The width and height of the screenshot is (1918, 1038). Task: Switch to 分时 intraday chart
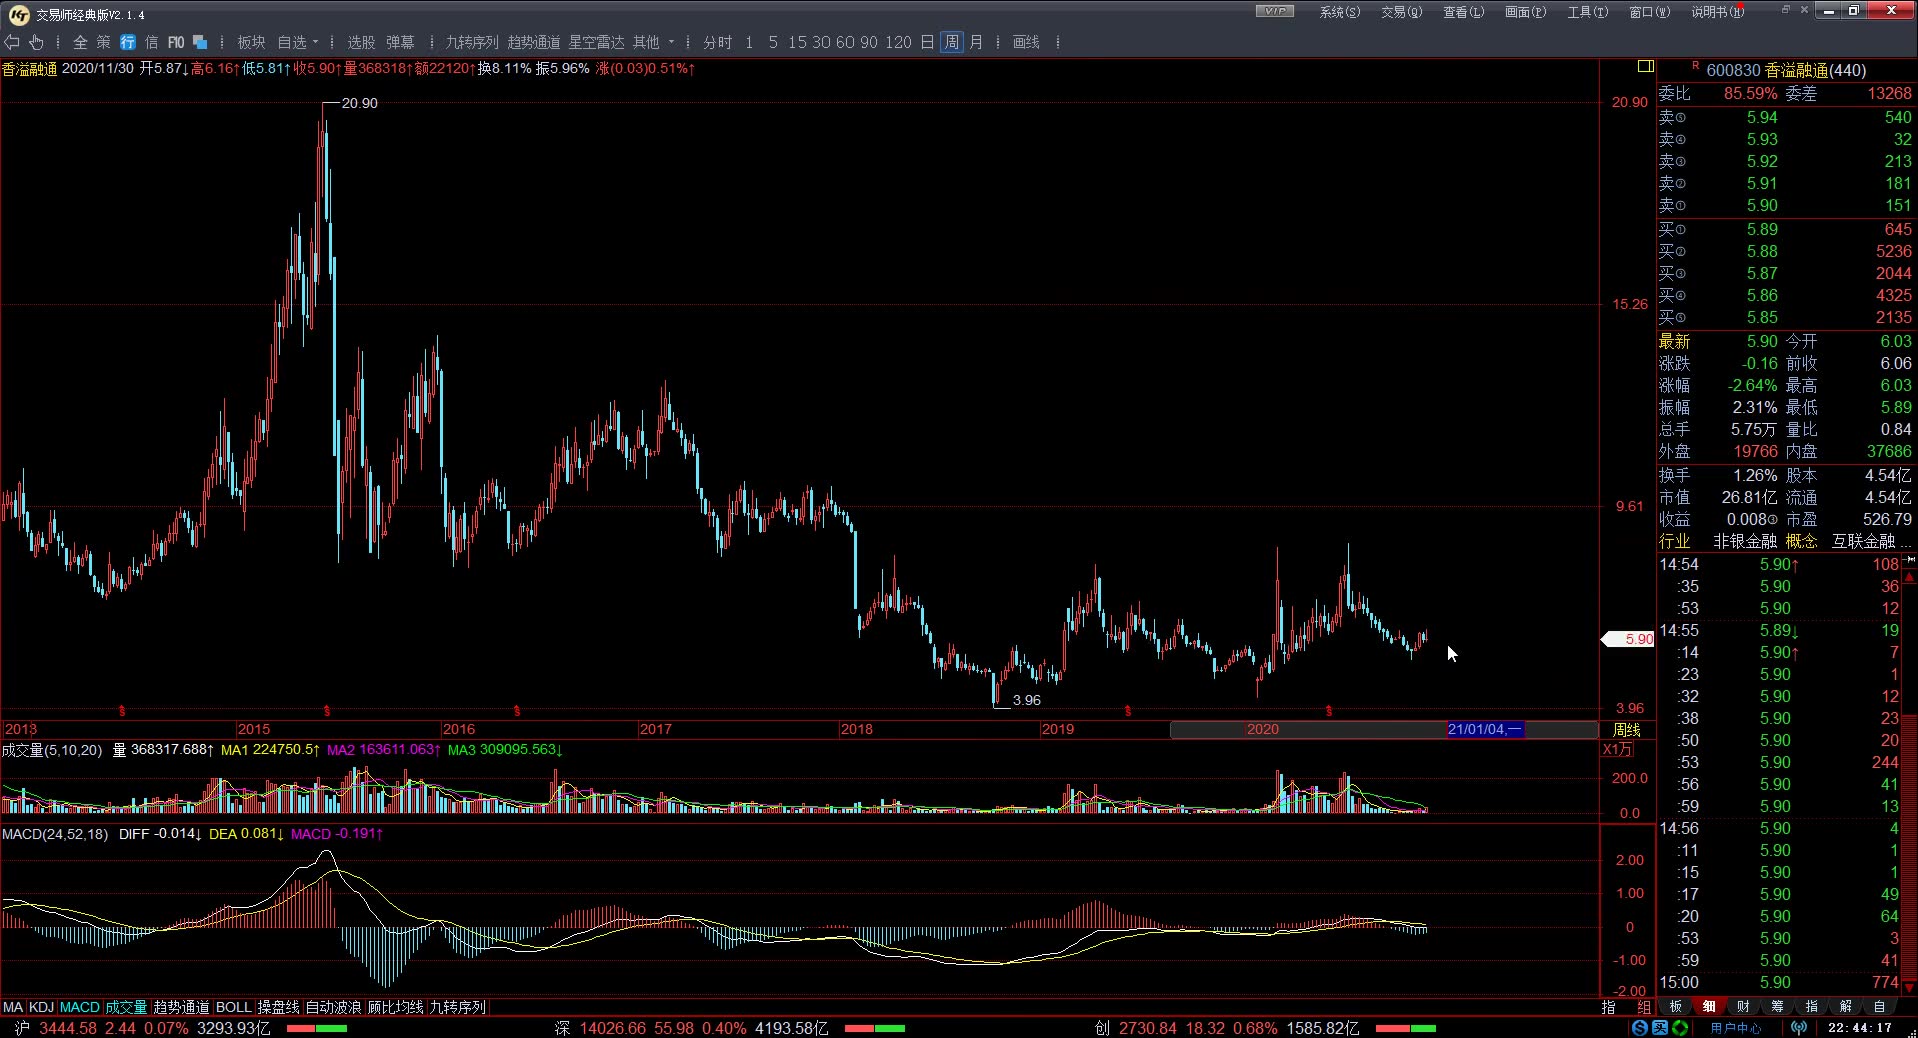(x=718, y=42)
